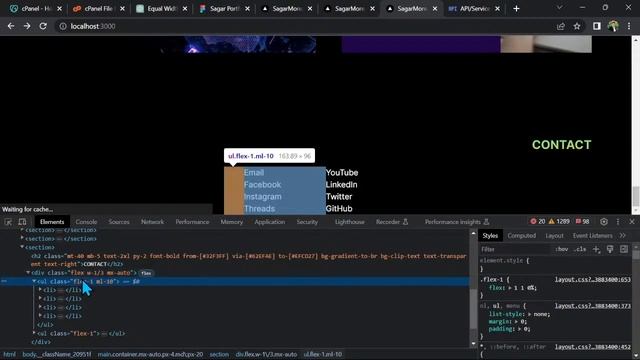Open layout.css line 373 source link
The width and height of the screenshot is (640, 360).
[593, 306]
